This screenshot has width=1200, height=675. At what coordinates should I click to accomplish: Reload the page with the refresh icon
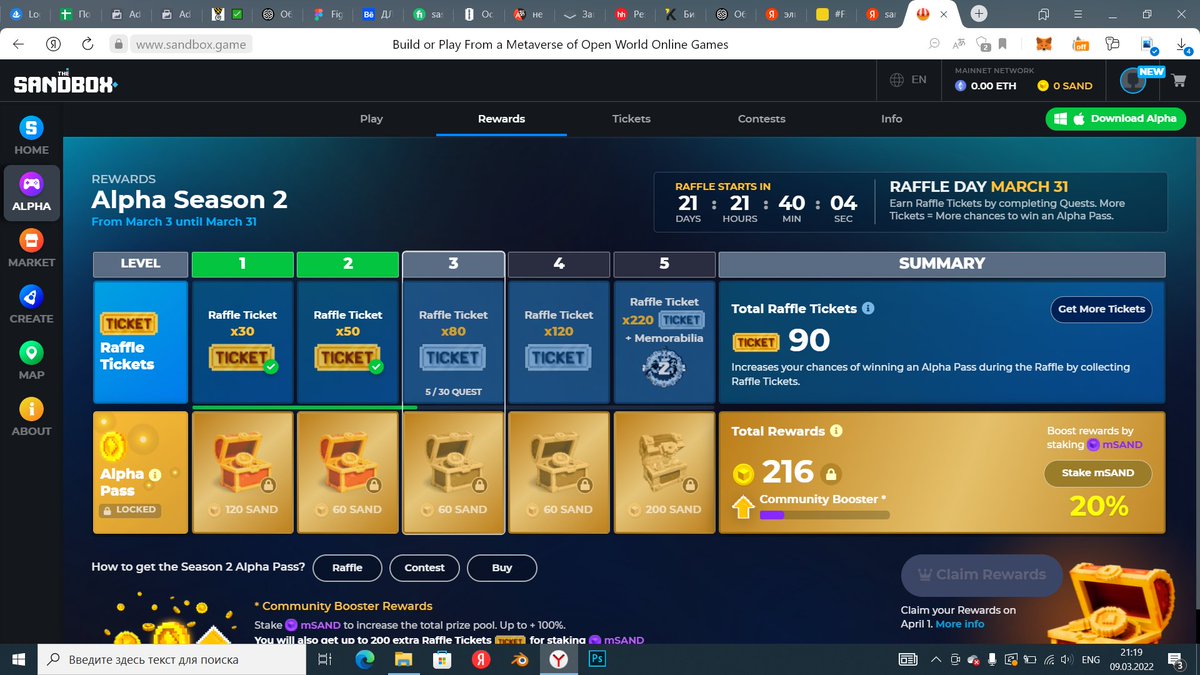88,44
